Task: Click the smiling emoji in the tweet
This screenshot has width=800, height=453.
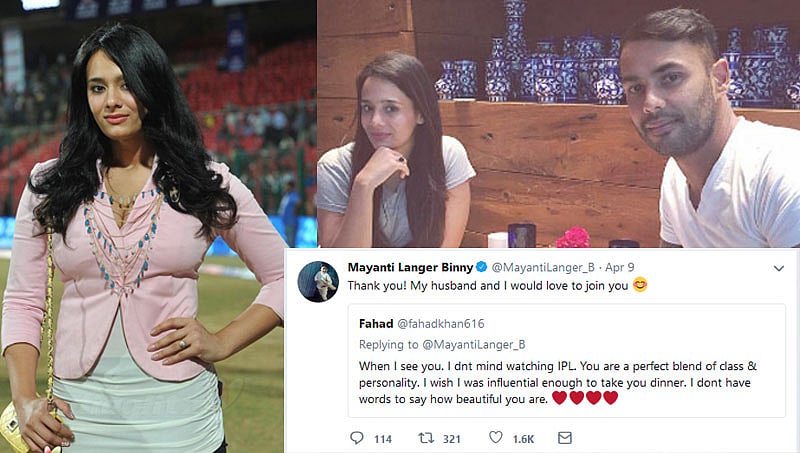Action: tap(640, 285)
